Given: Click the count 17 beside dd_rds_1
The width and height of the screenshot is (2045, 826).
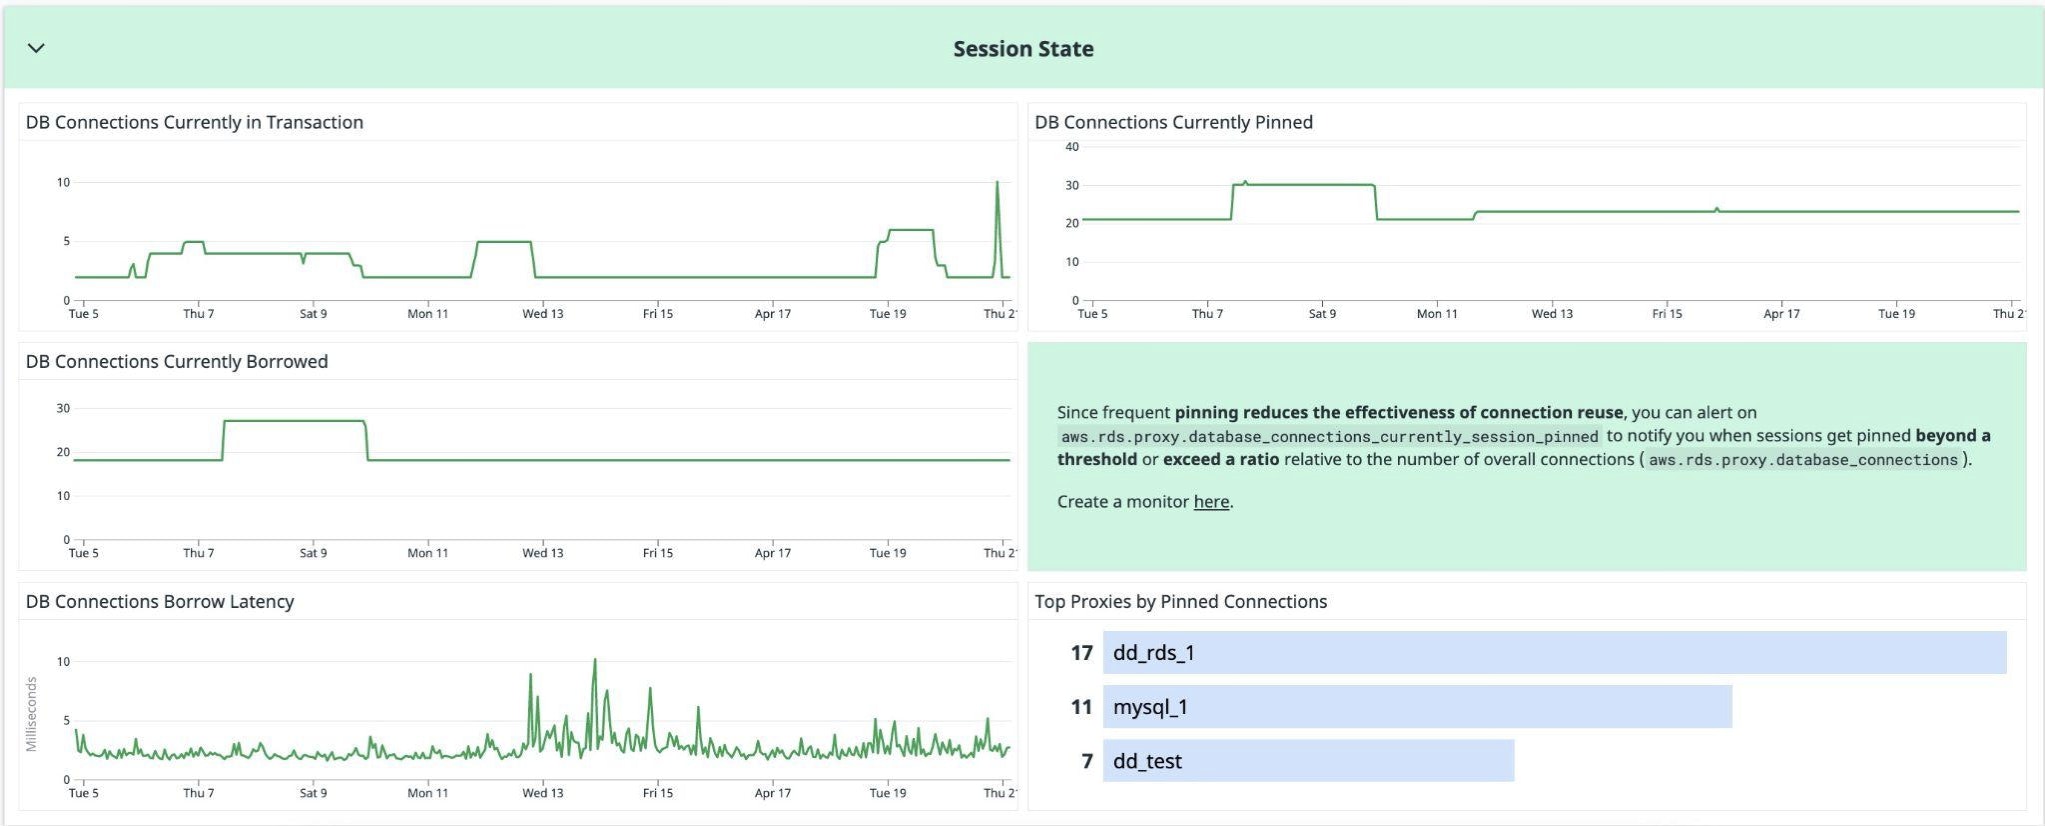Looking at the screenshot, I should tap(1081, 653).
